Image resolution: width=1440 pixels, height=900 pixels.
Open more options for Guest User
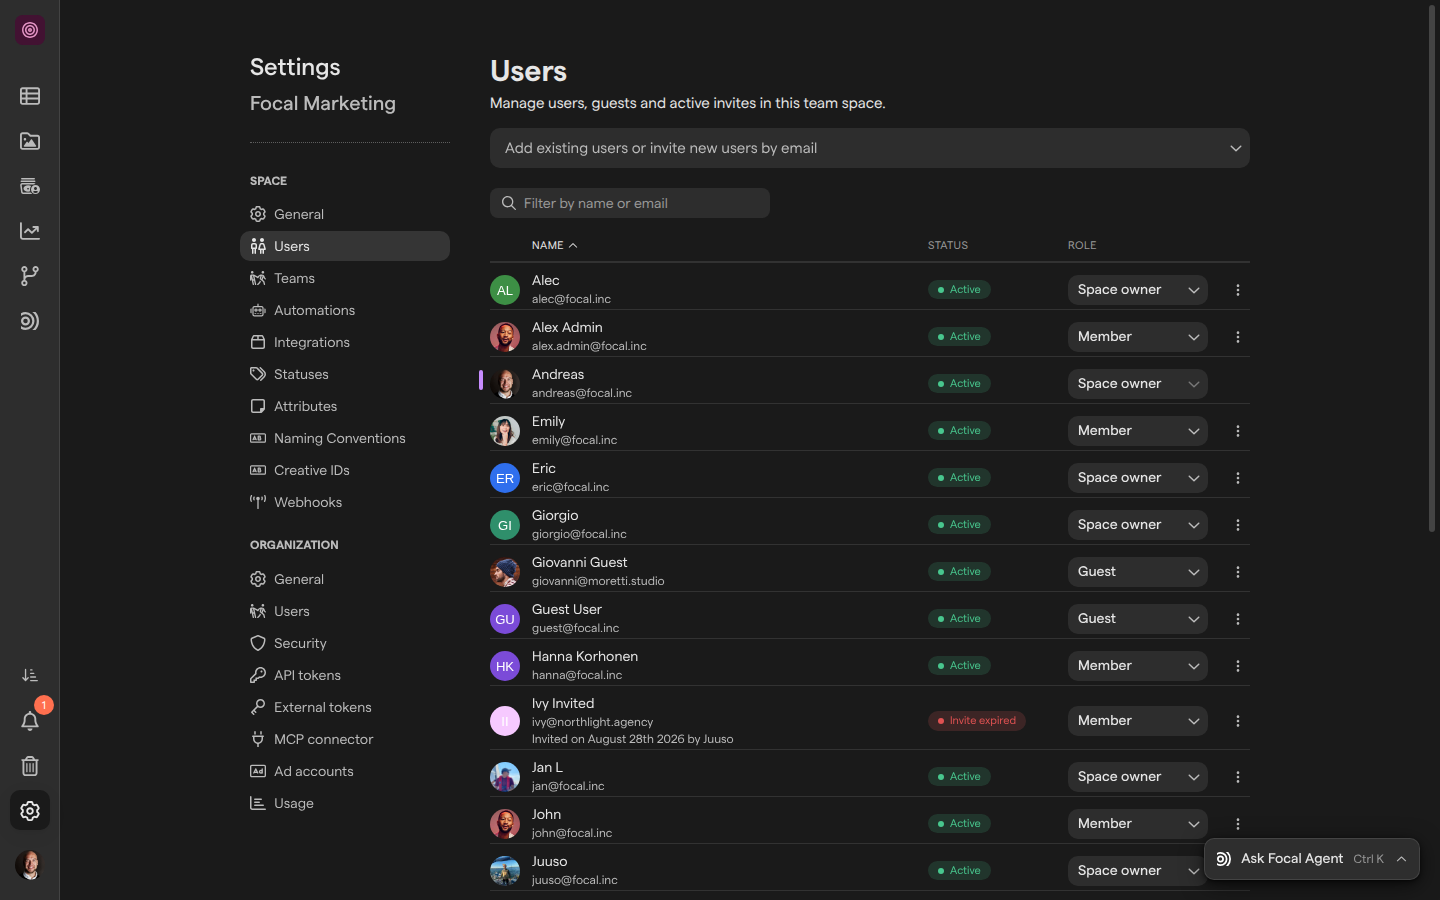coord(1238,619)
